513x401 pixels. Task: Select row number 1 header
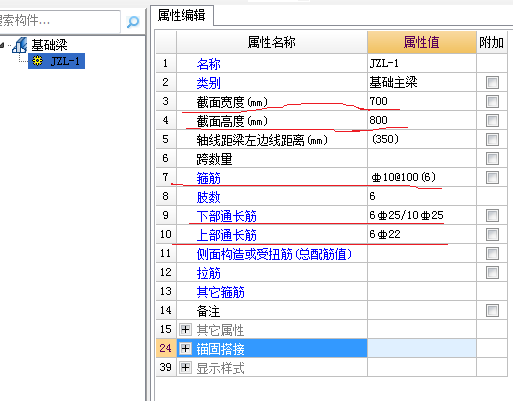[x=166, y=63]
